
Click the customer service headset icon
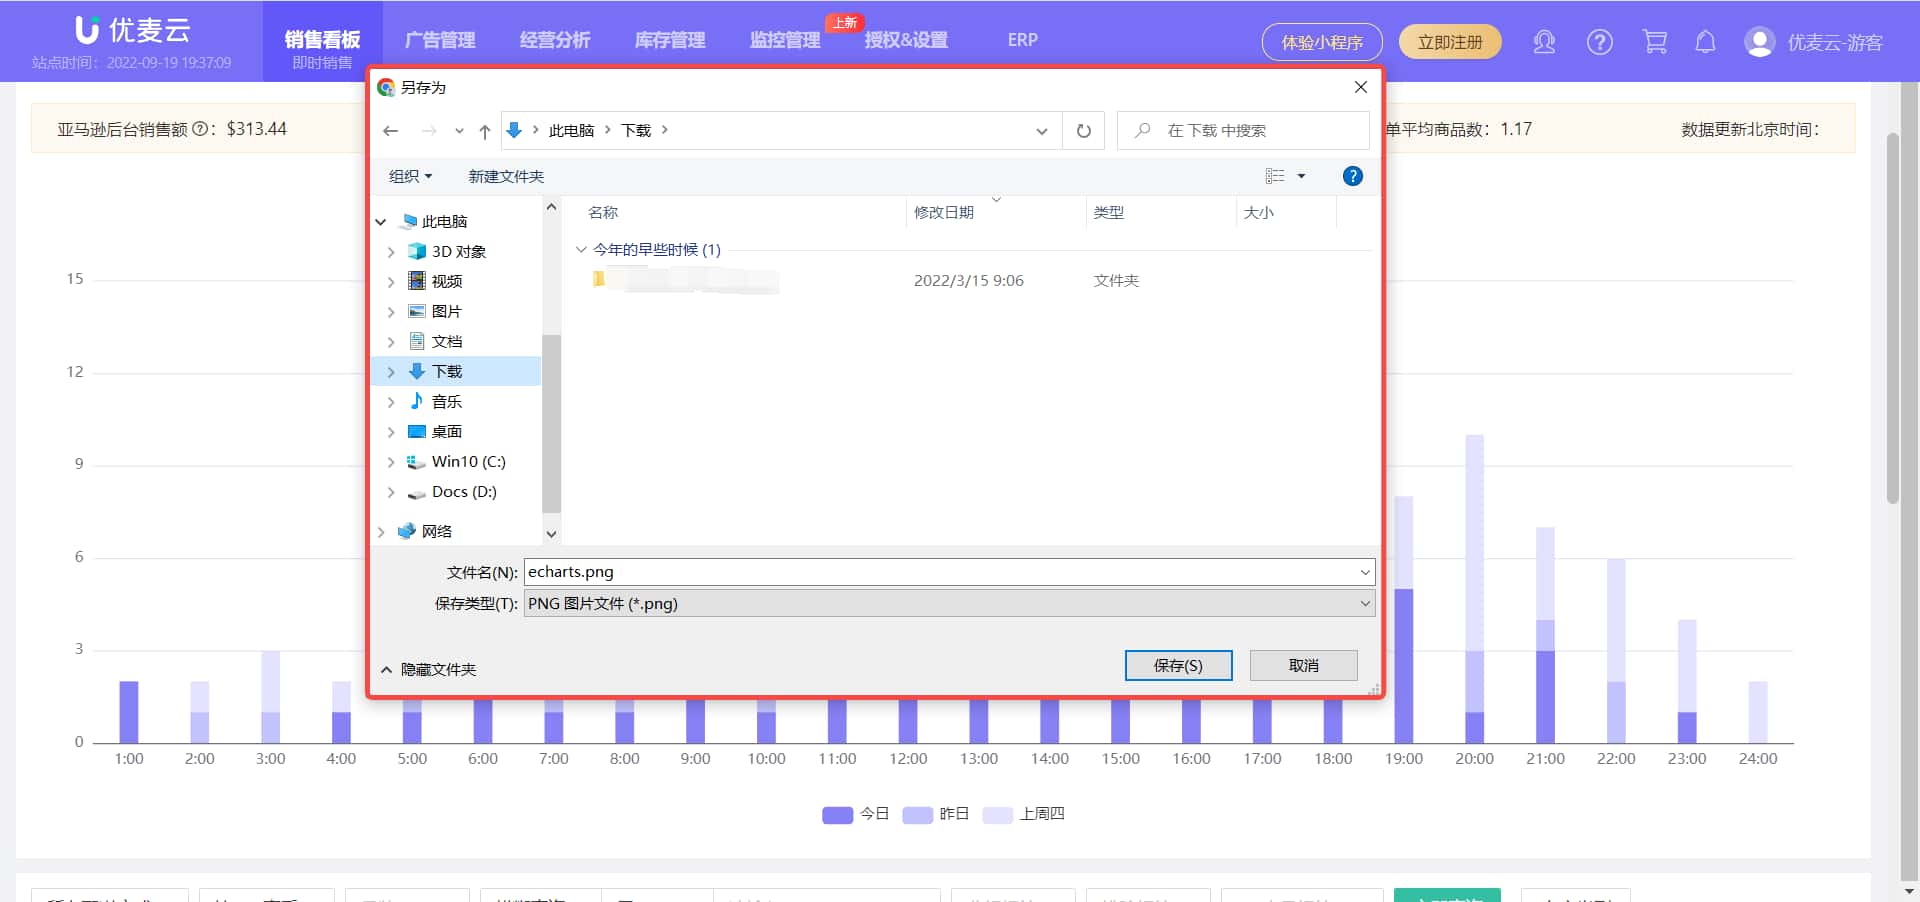click(1544, 42)
